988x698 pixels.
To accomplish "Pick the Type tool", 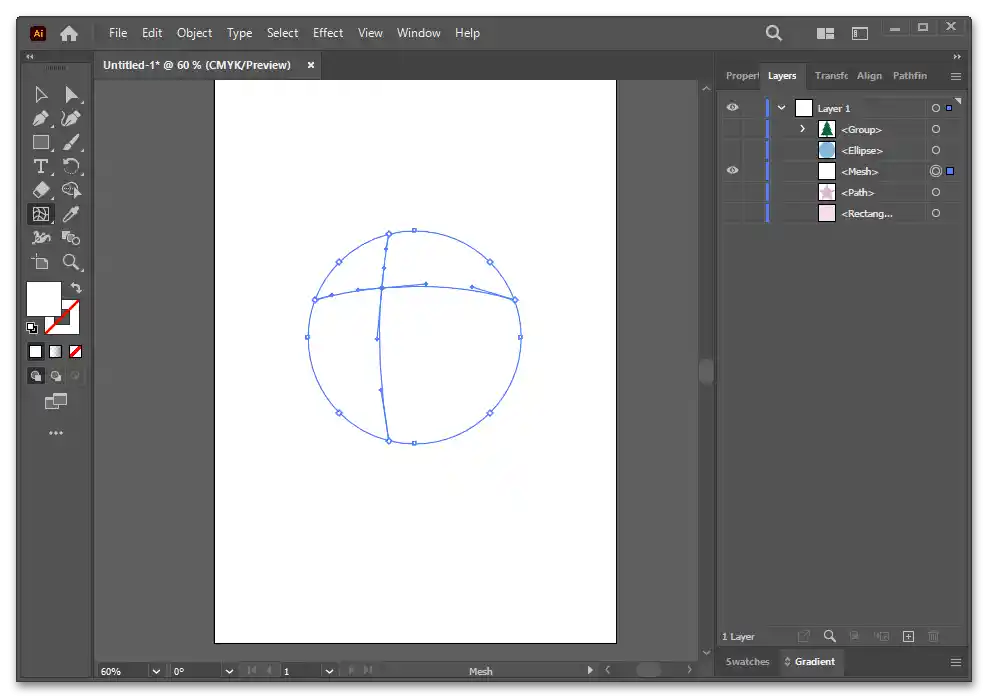I will (x=41, y=166).
